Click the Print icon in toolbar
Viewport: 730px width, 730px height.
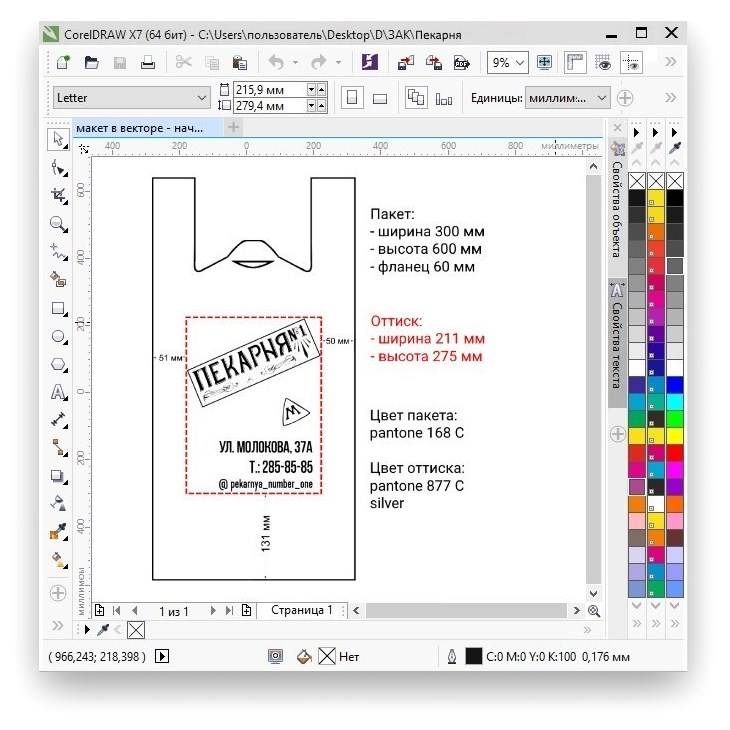(148, 62)
